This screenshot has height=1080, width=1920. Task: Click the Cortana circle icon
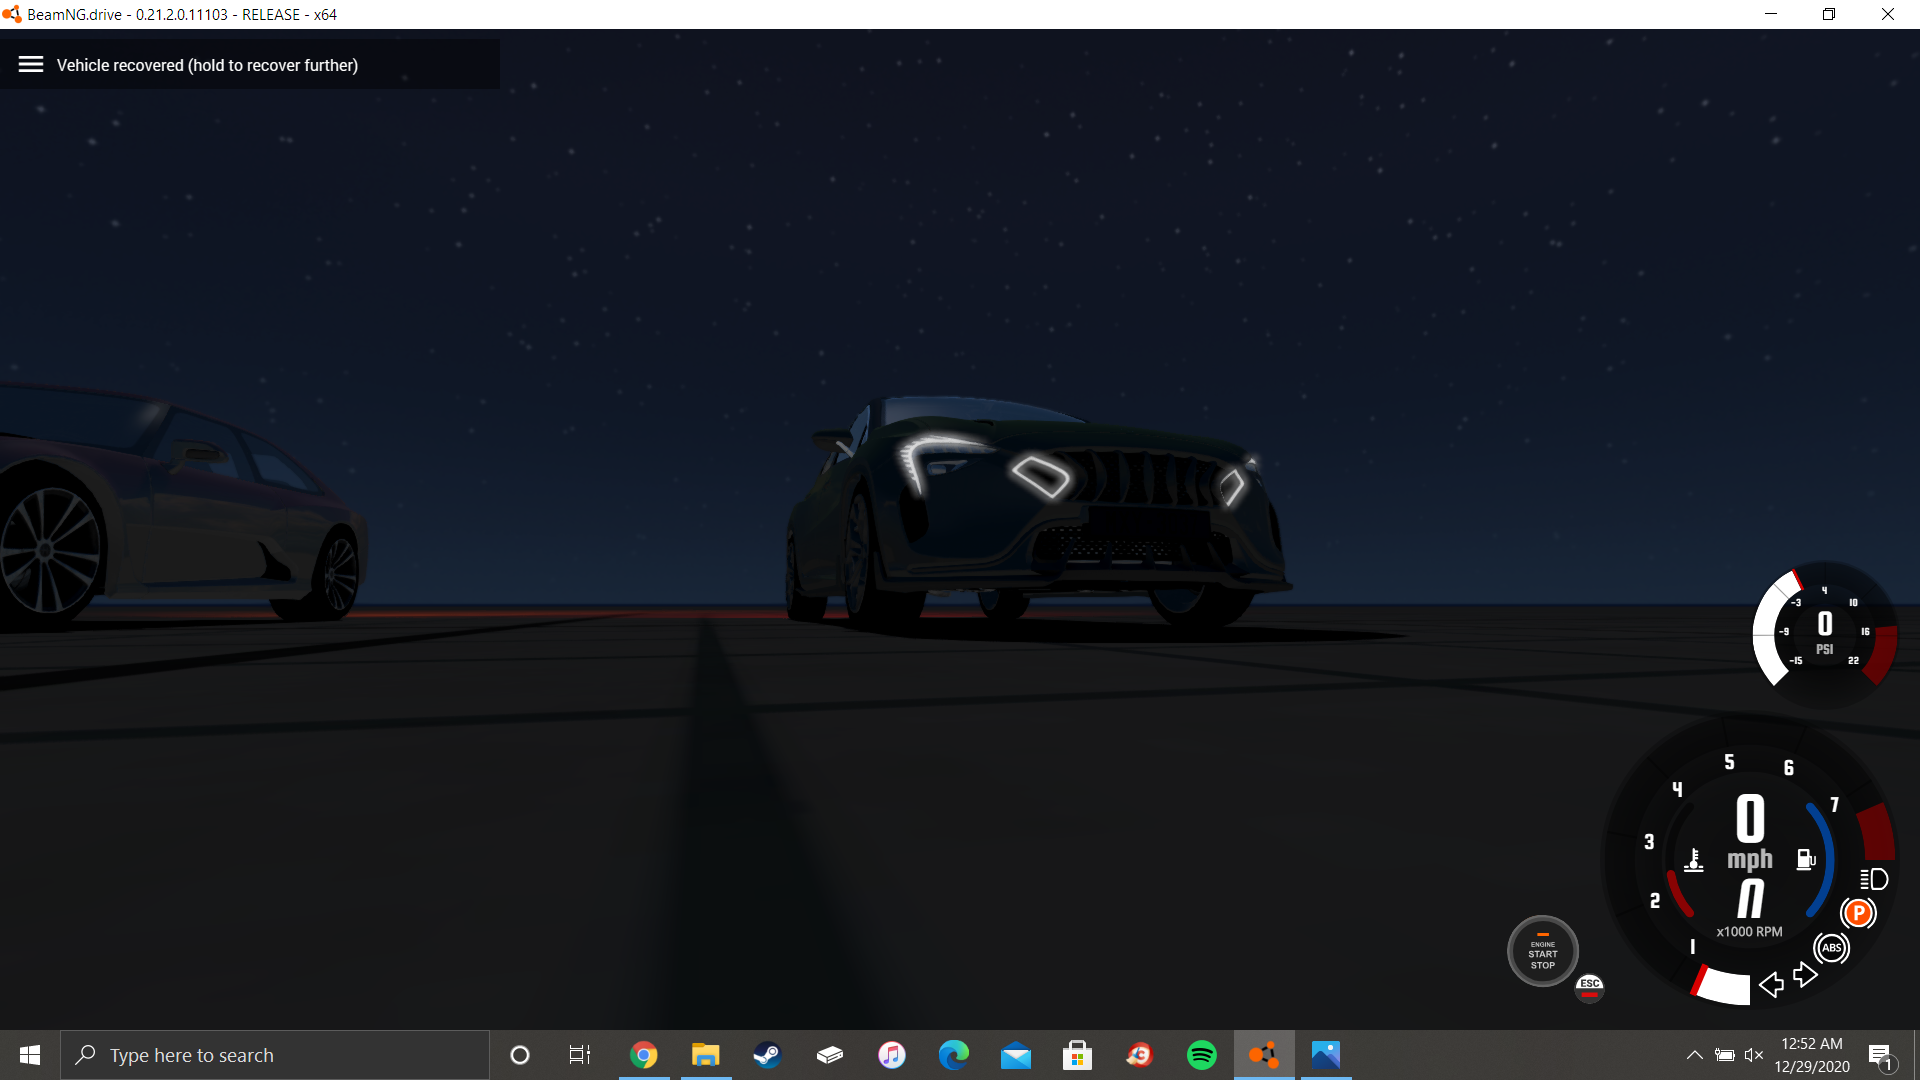[x=520, y=1055]
